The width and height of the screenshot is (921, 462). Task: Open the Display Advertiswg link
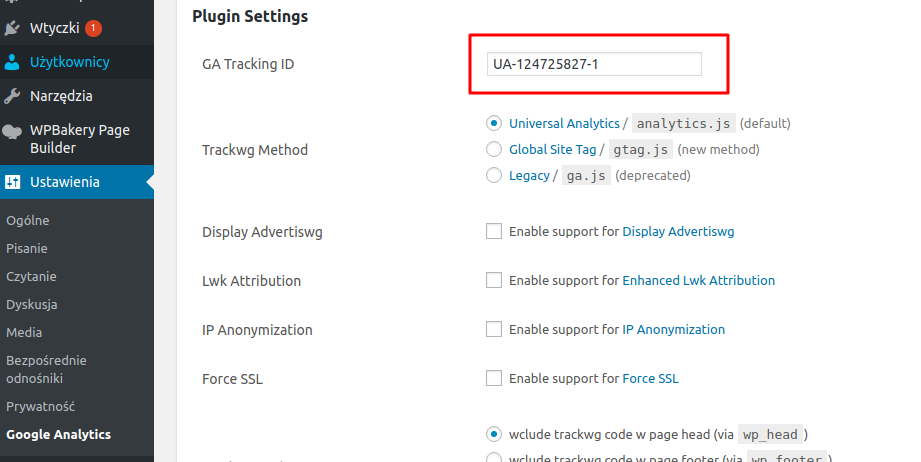coord(678,231)
